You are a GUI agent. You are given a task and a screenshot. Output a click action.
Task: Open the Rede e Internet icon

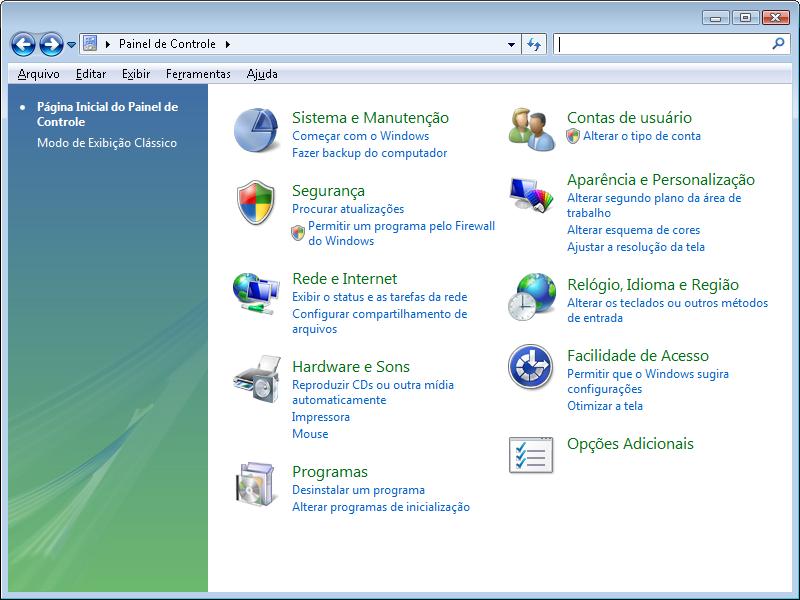tap(257, 292)
